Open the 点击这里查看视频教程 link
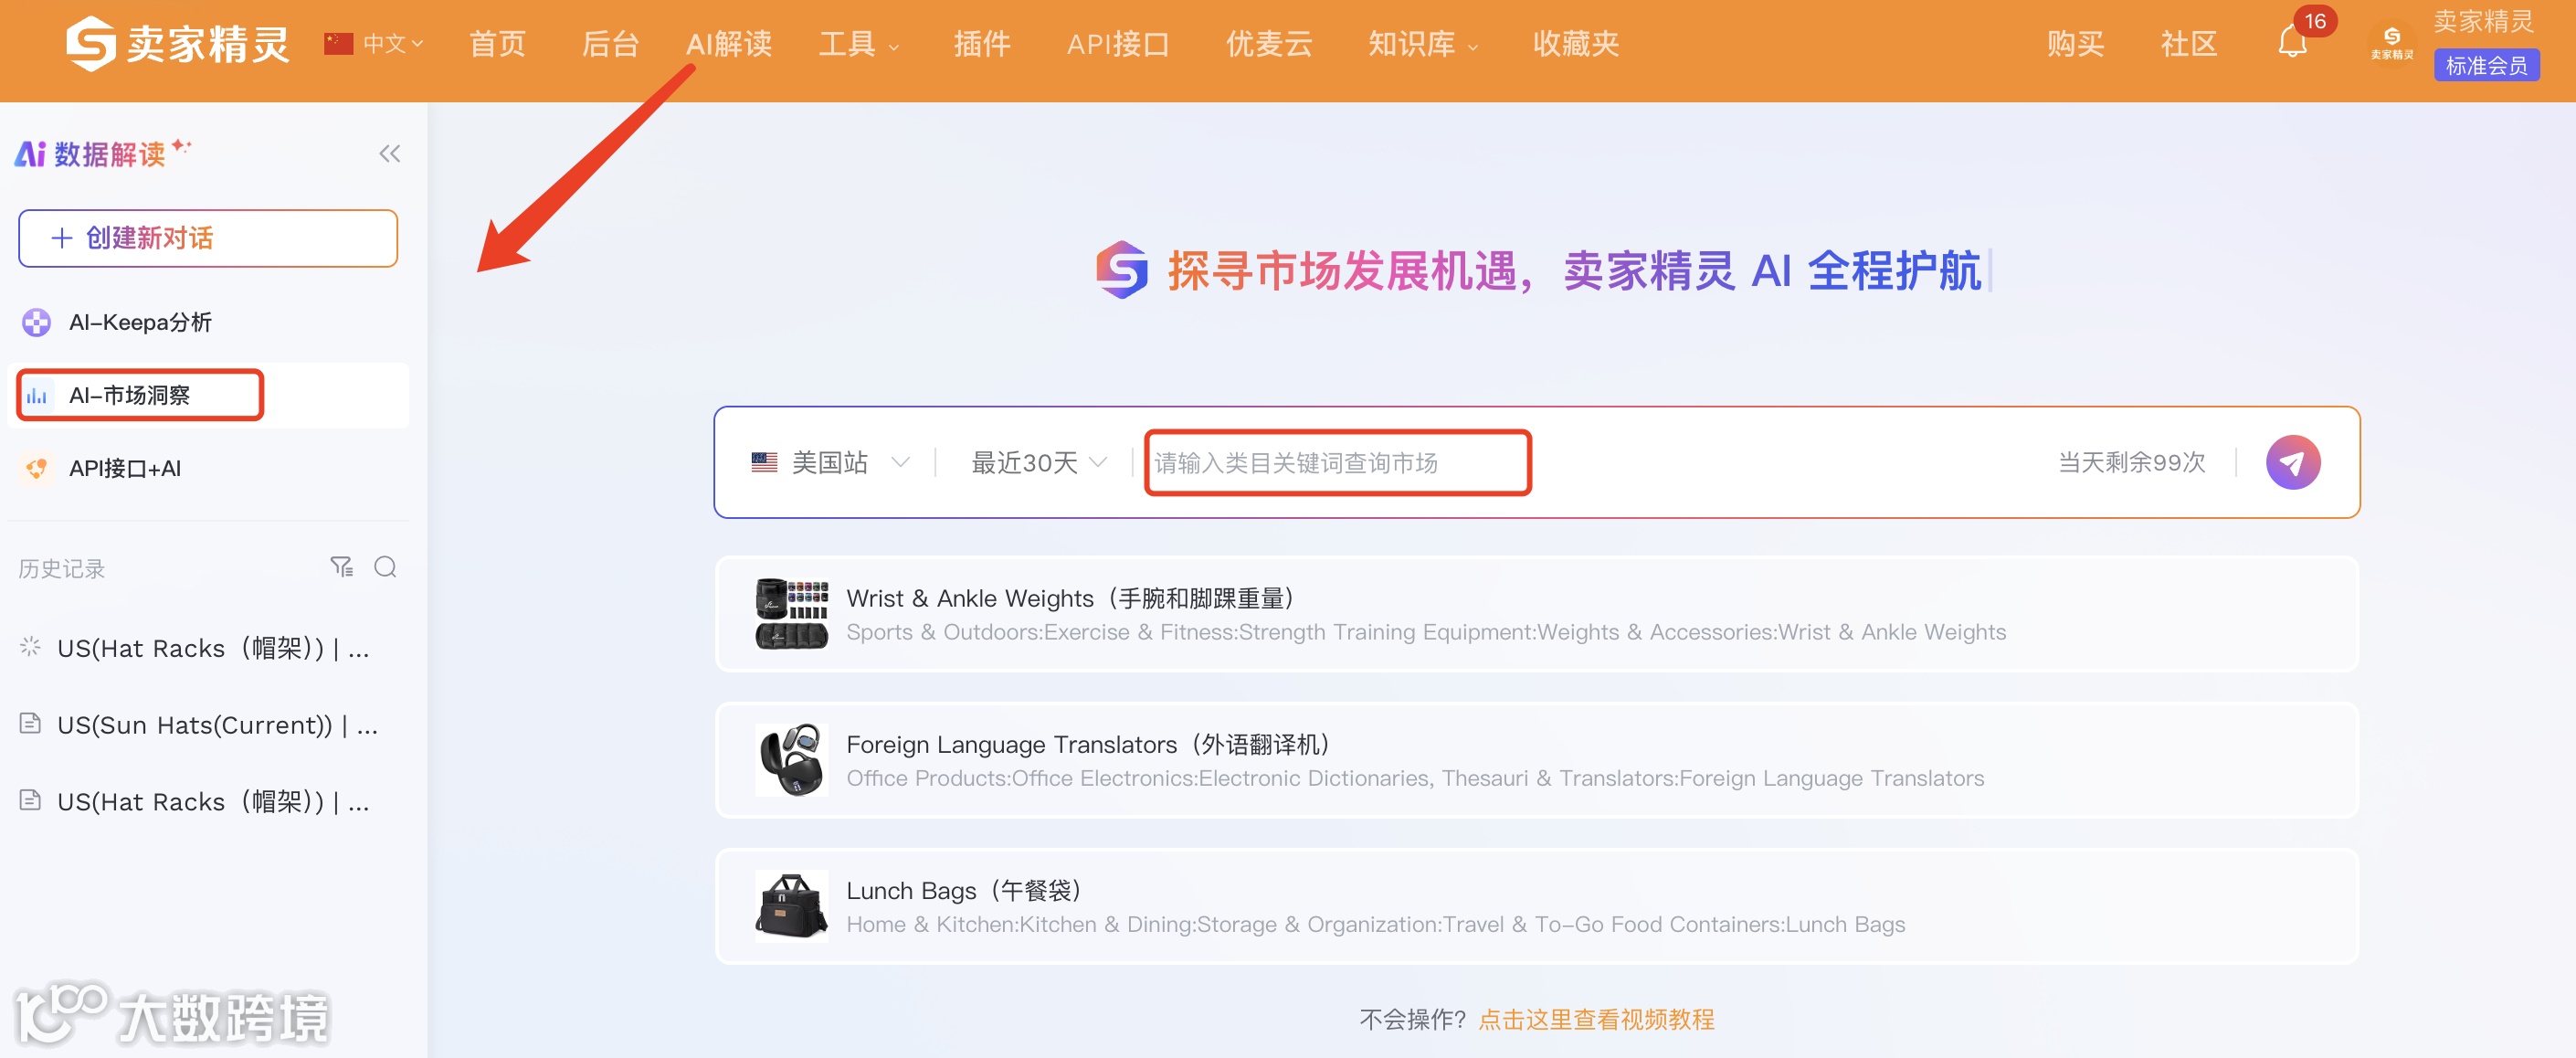 click(1595, 1019)
